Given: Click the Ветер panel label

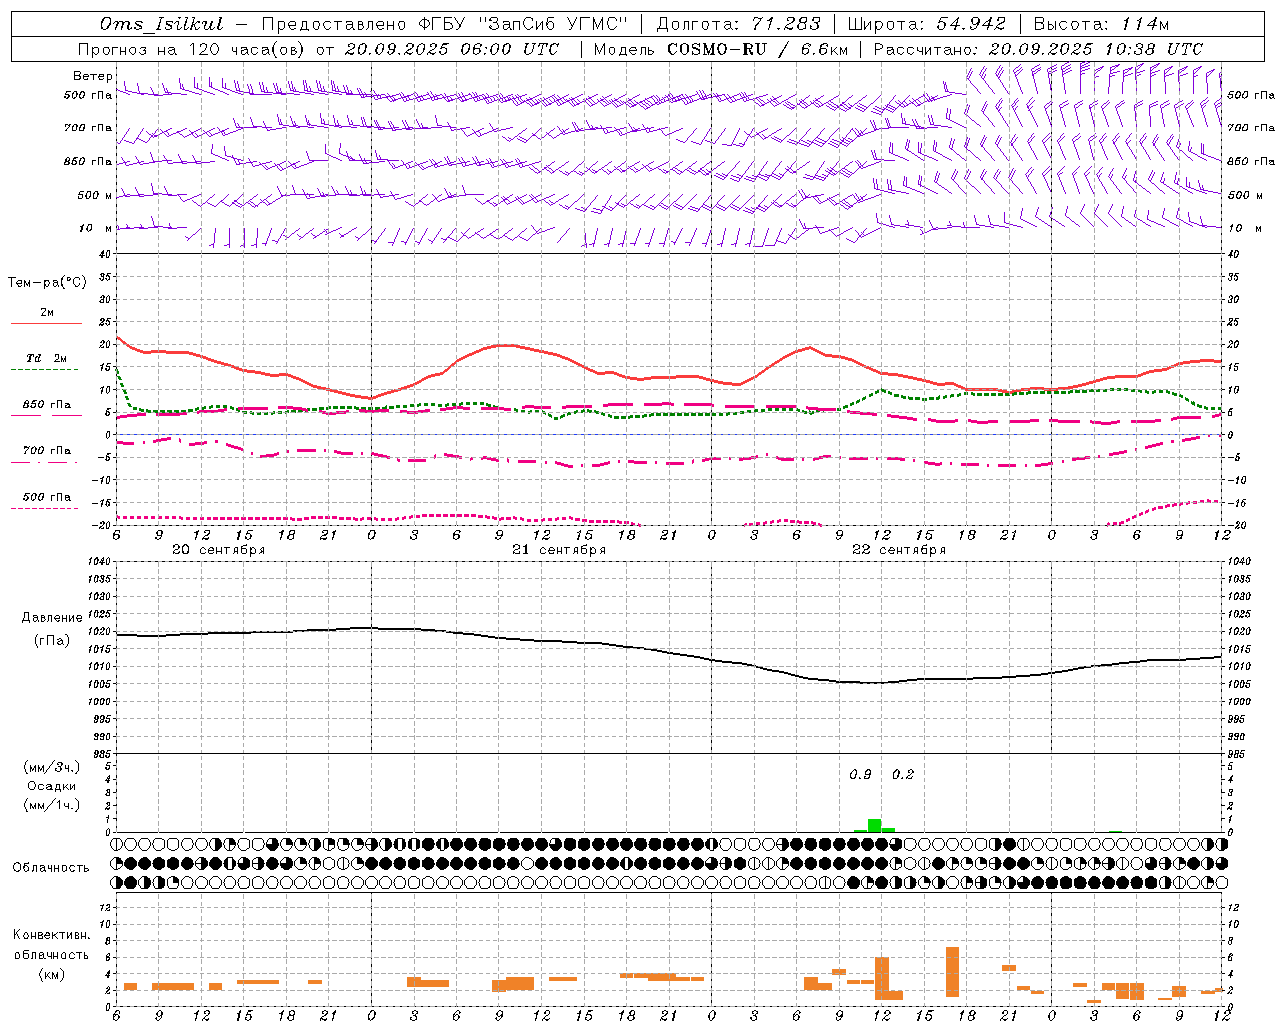Looking at the screenshot, I should pyautogui.click(x=92, y=76).
